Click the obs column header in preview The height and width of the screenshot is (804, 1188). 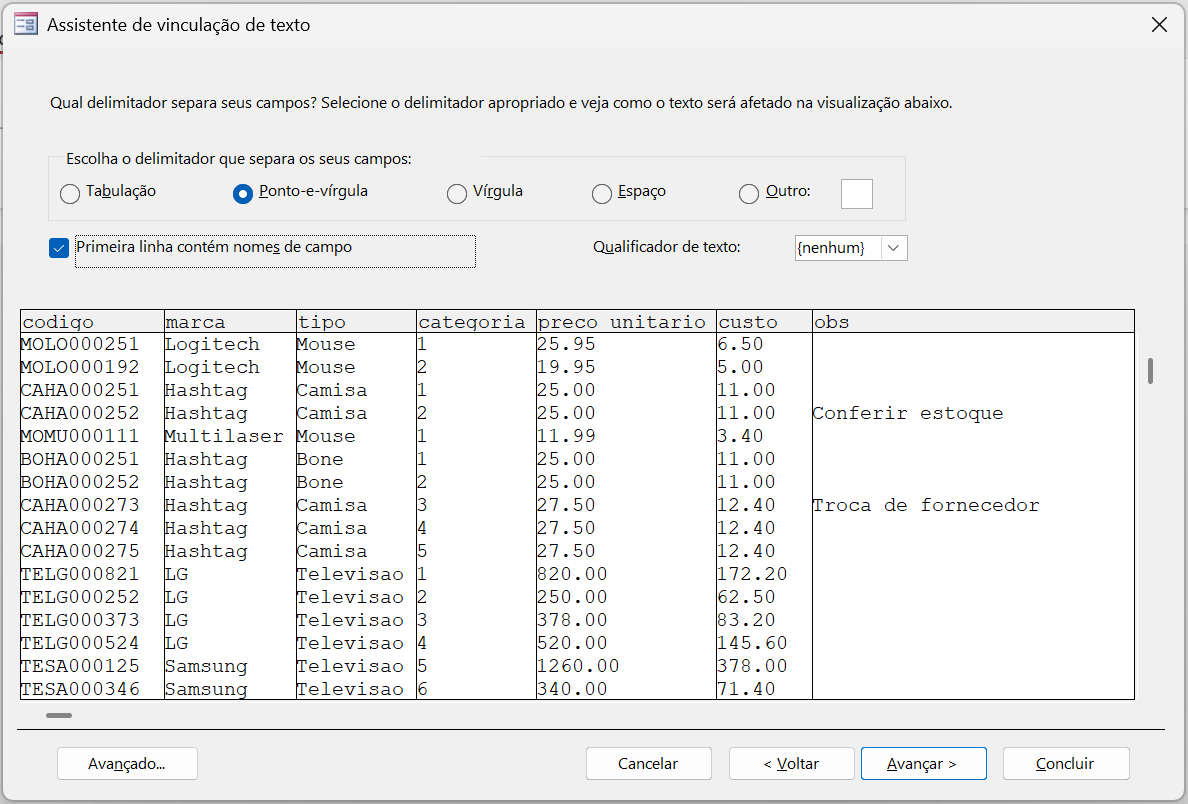pos(972,322)
